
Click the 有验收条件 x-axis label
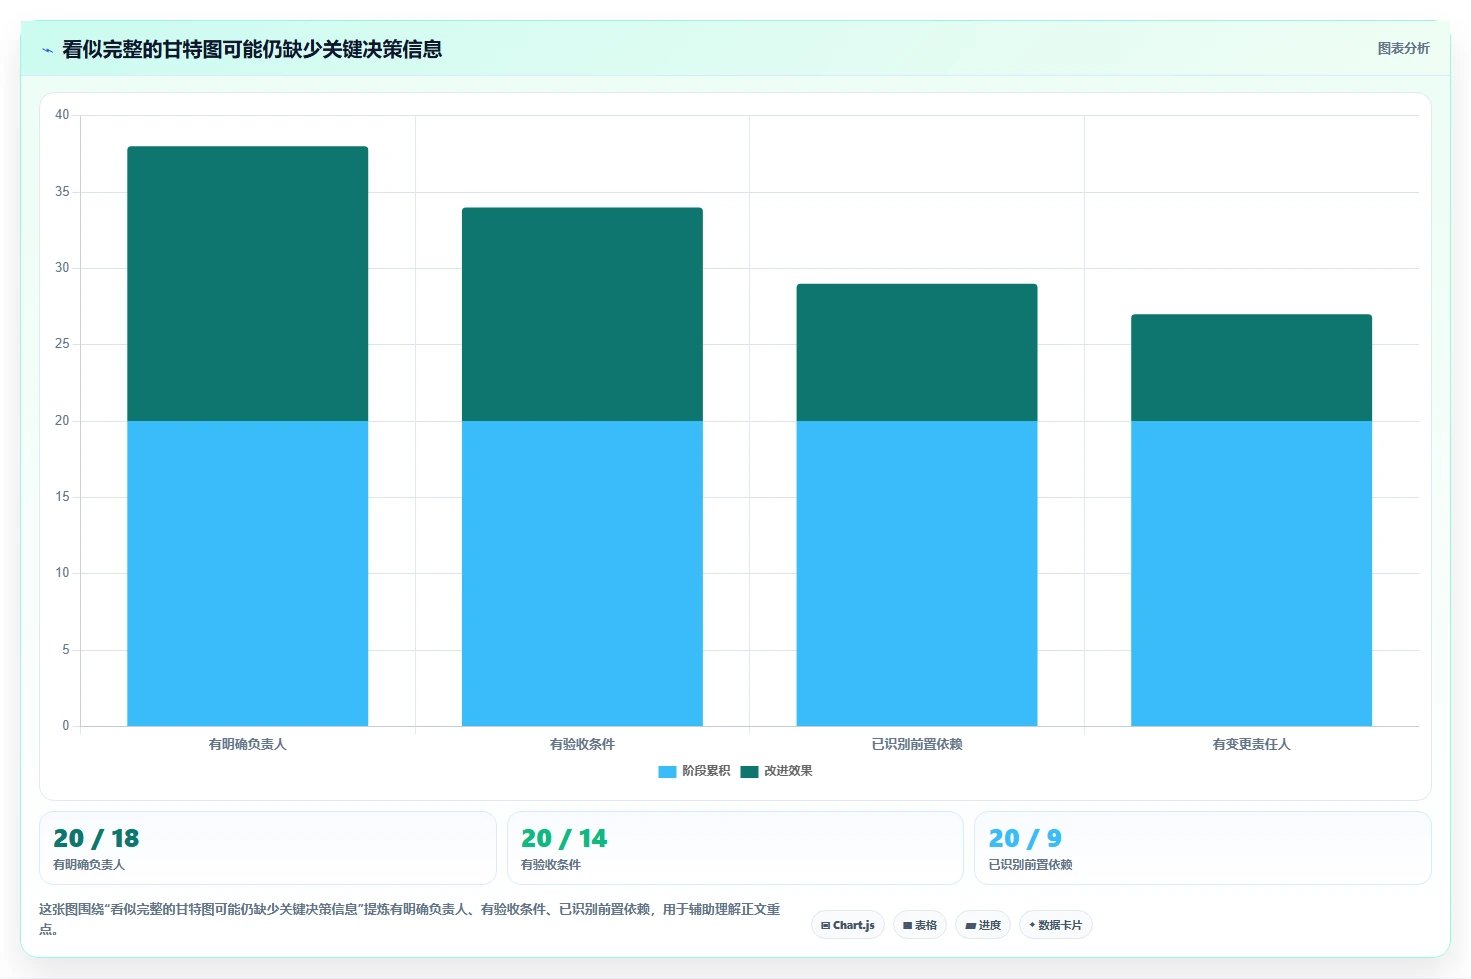[x=582, y=744]
